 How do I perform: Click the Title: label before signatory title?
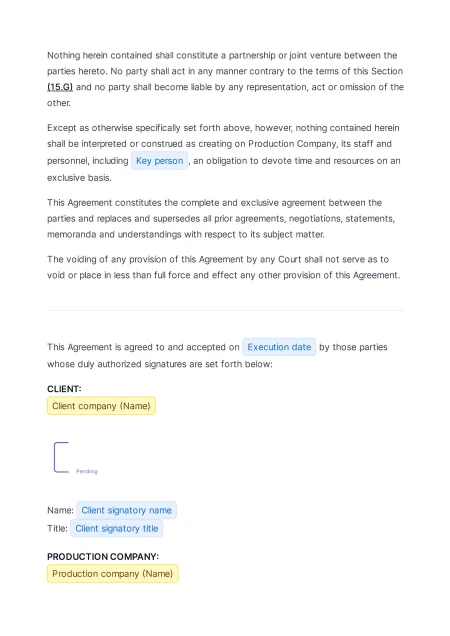click(57, 529)
